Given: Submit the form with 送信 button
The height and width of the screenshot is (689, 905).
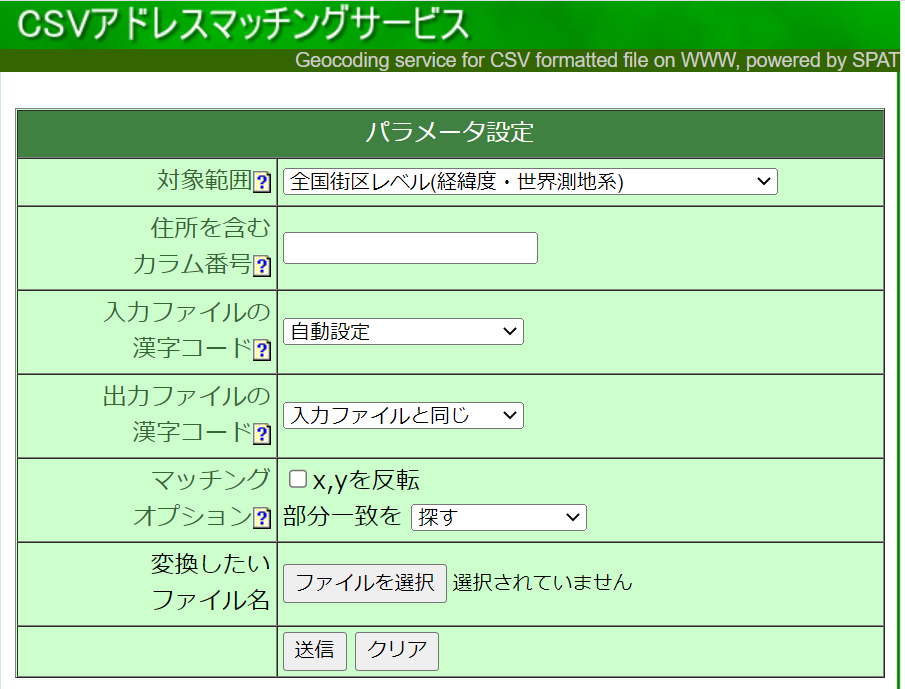Looking at the screenshot, I should point(315,650).
